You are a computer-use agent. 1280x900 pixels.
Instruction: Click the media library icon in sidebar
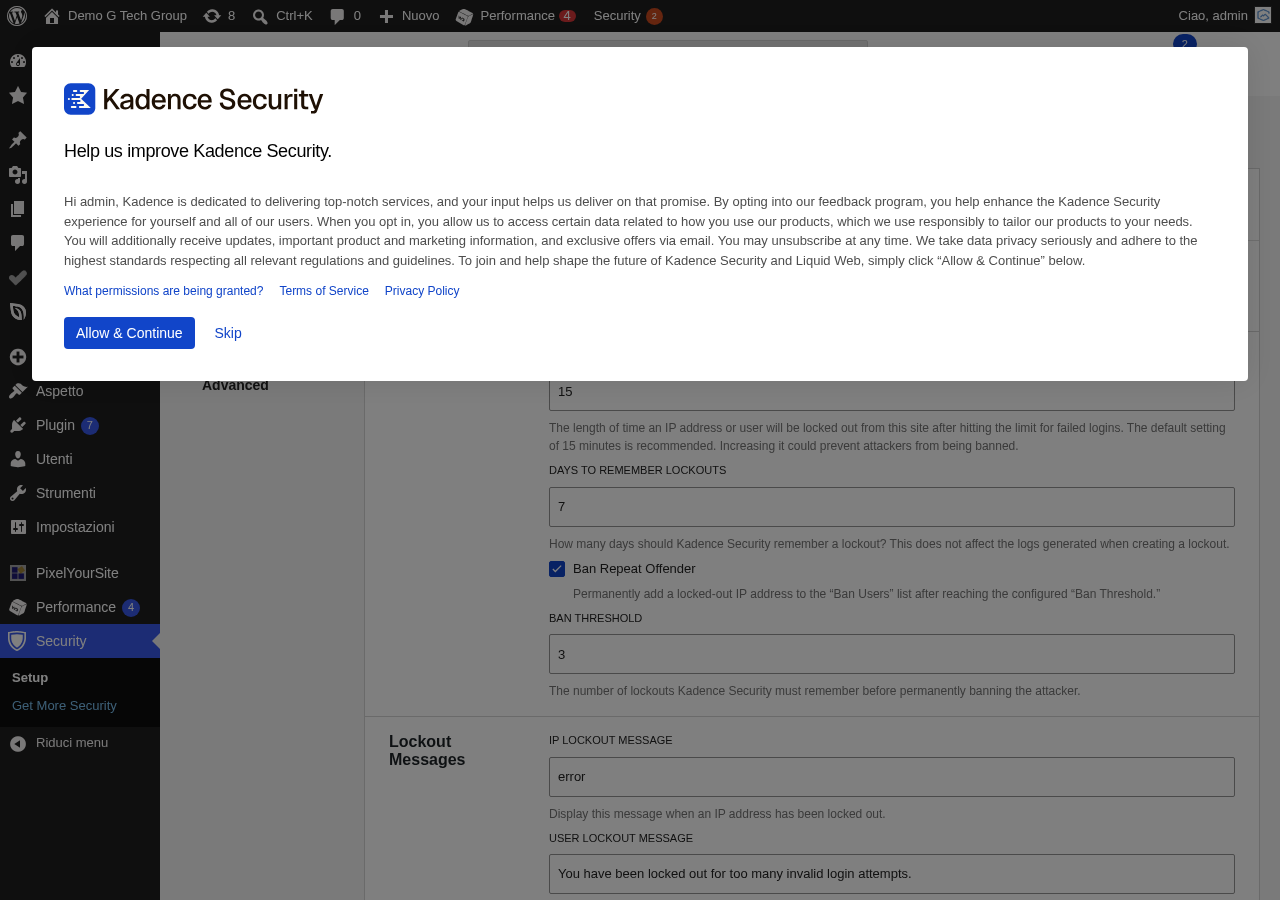17,175
